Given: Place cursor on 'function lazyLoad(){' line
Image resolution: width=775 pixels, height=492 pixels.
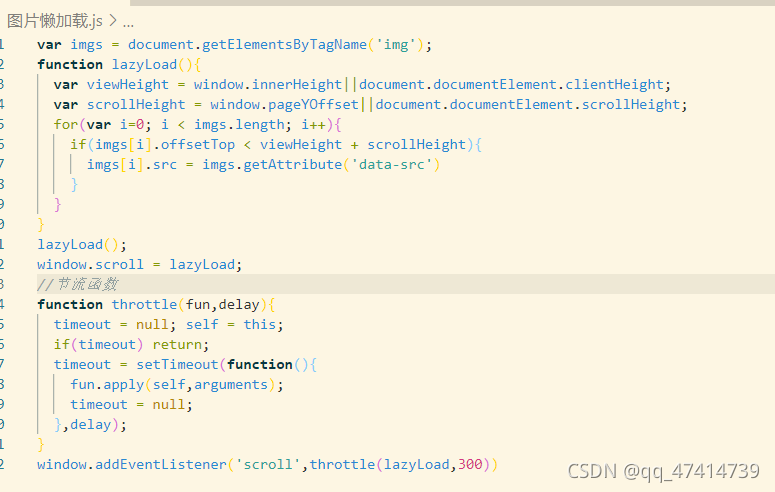Looking at the screenshot, I should pyautogui.click(x=119, y=65).
